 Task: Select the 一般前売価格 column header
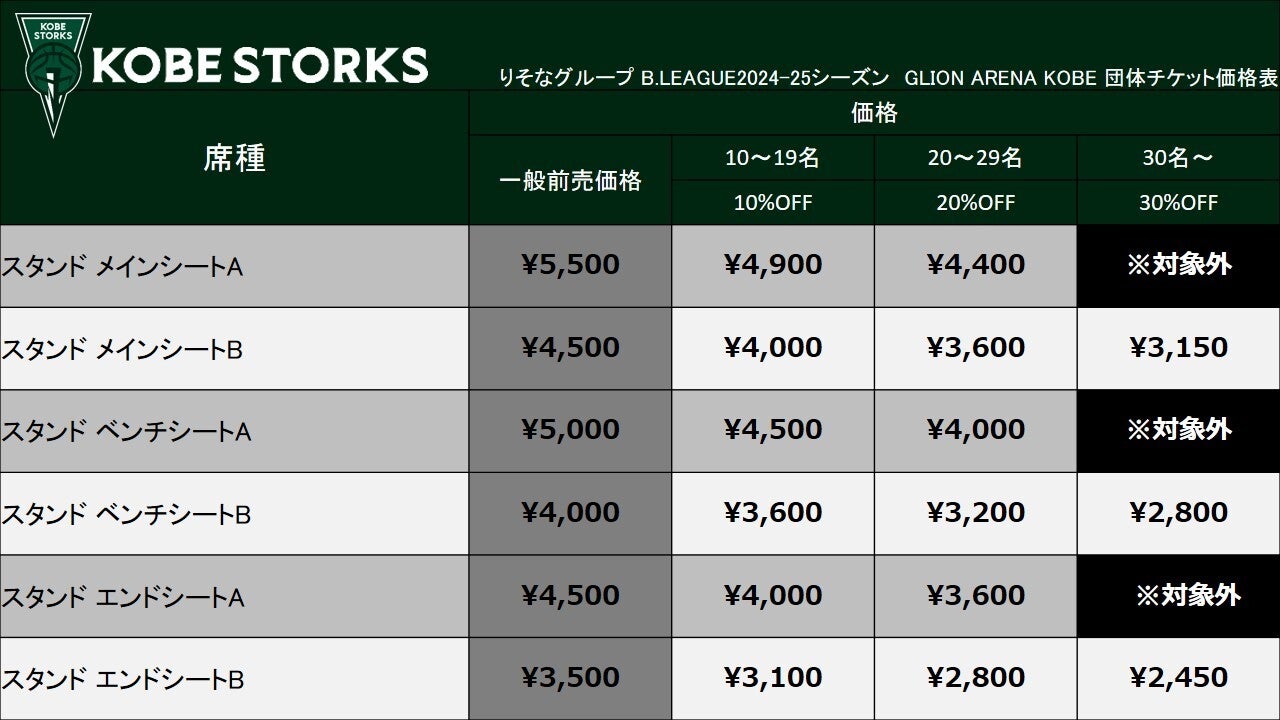click(x=570, y=180)
